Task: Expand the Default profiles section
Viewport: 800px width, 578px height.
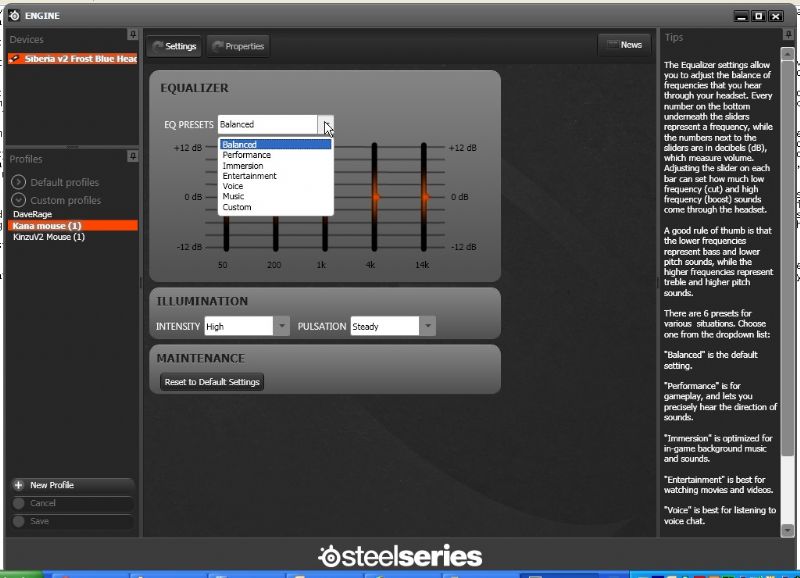Action: 18,182
